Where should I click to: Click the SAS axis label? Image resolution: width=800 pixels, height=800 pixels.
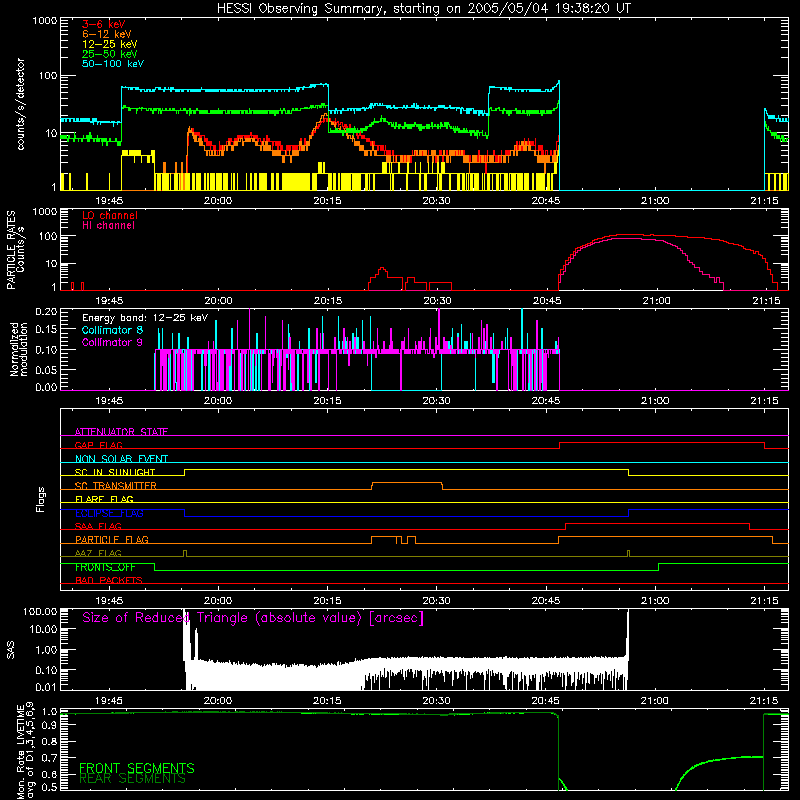(11, 650)
